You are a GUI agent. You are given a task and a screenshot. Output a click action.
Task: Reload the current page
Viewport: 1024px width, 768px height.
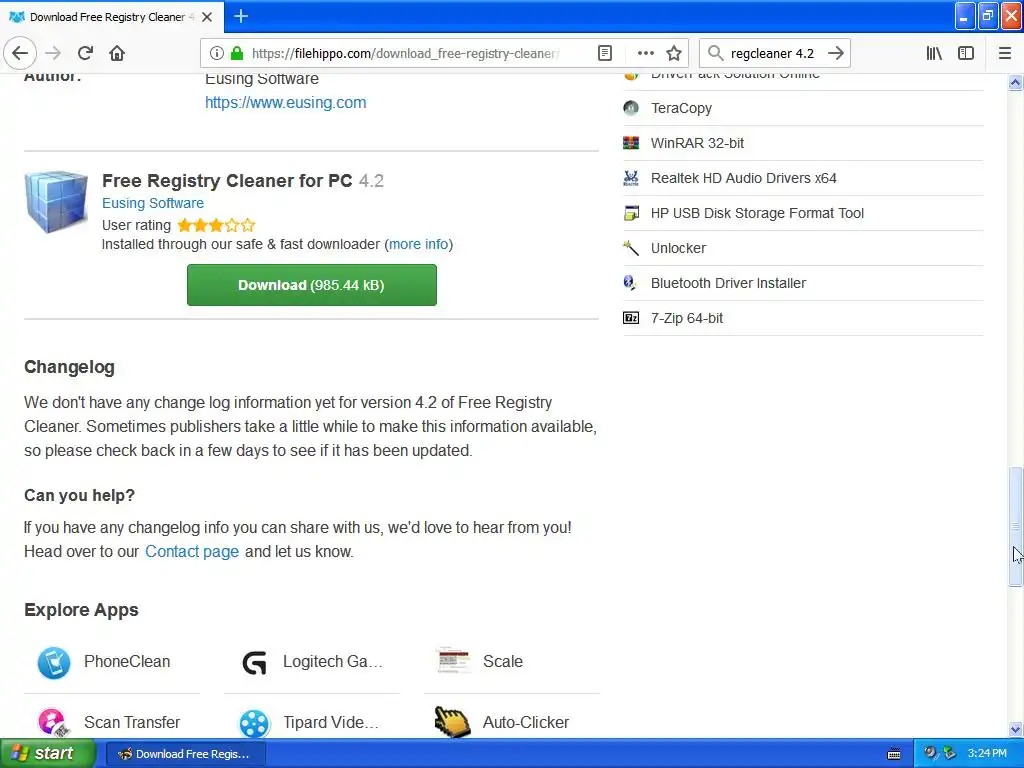86,53
